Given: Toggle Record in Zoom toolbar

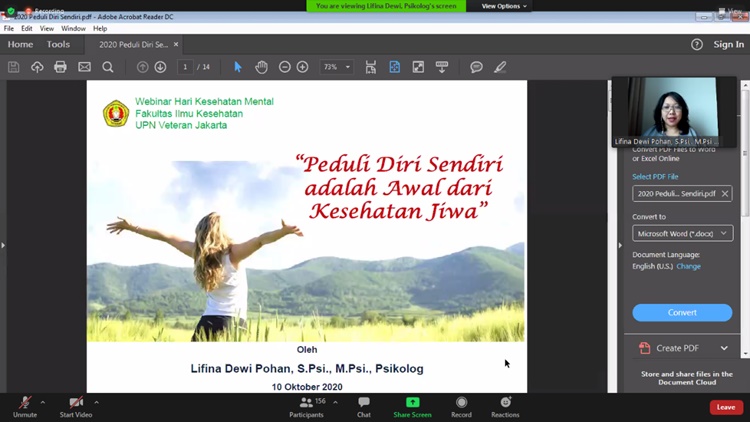Looking at the screenshot, I should [x=461, y=405].
